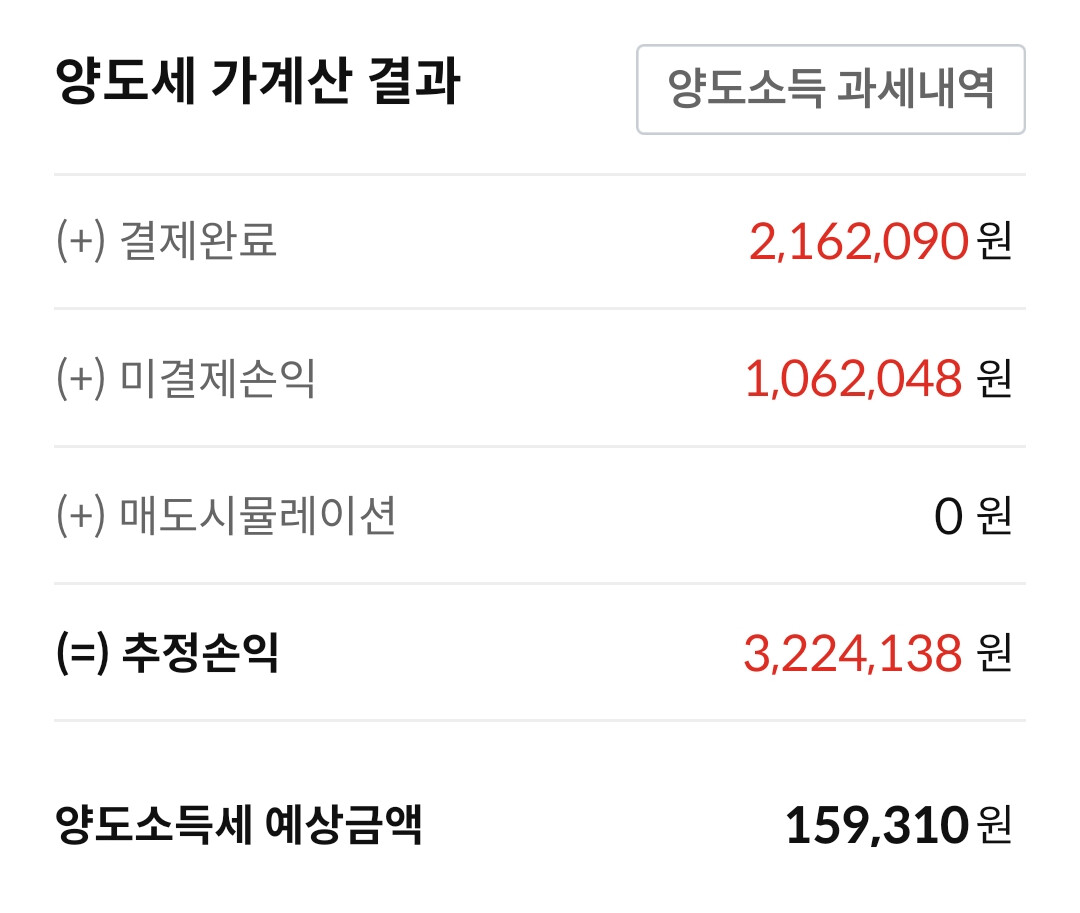Open the 양도소득 과세내역 button
Image resolution: width=1080 pixels, height=913 pixels.
(x=831, y=90)
